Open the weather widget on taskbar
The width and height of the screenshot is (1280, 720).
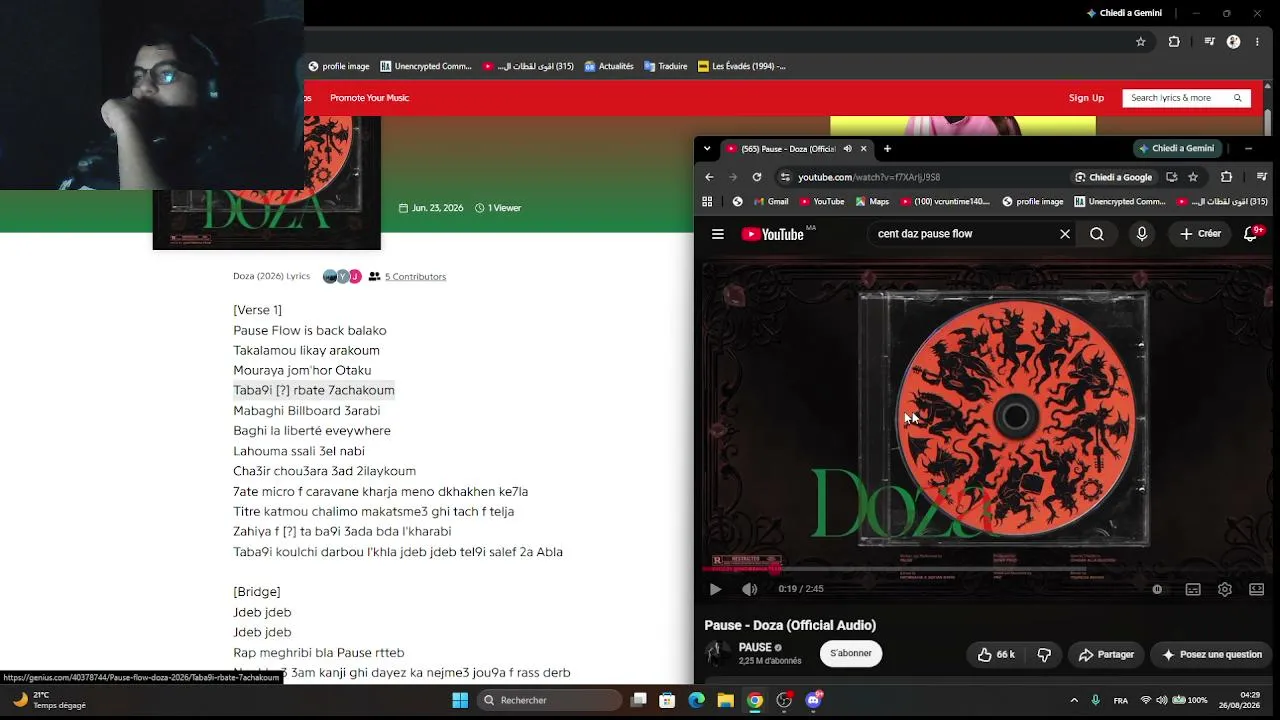click(48, 700)
